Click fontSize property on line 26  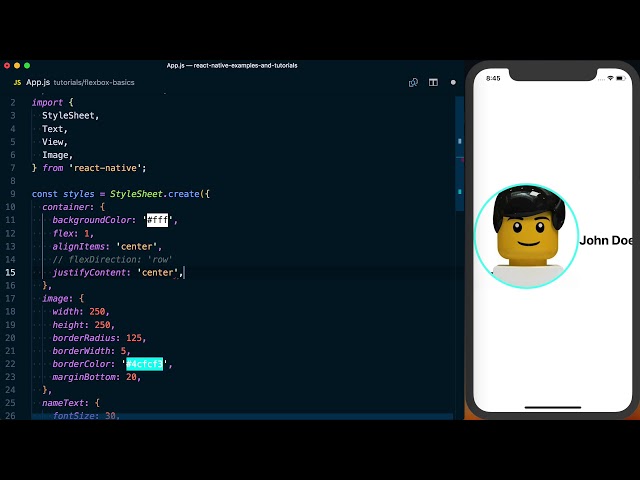pos(73,416)
